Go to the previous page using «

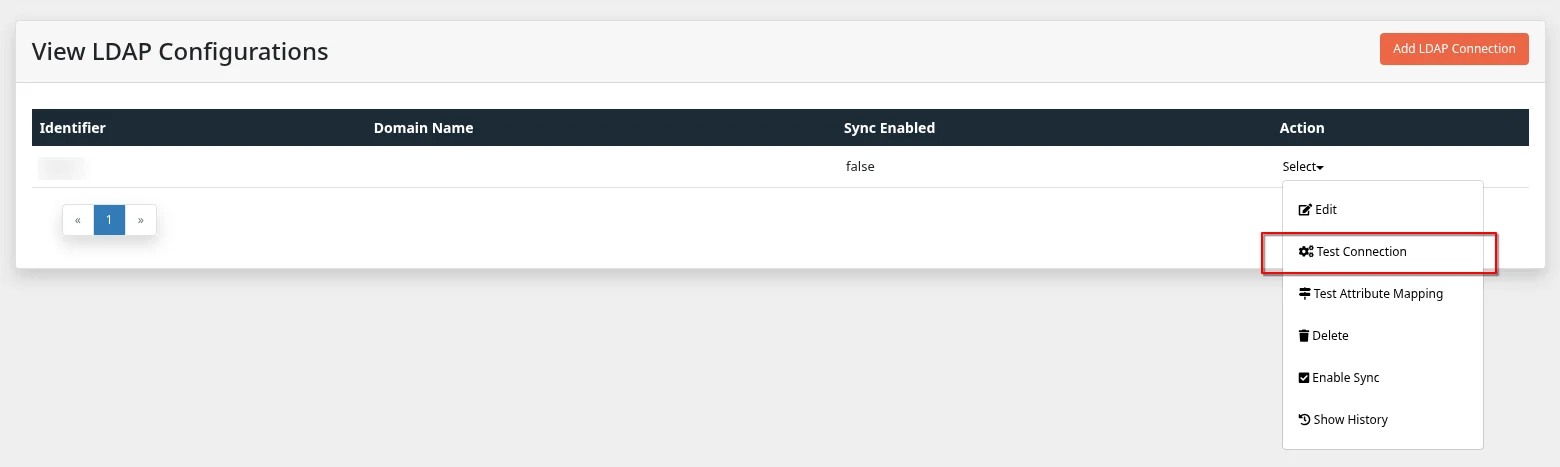click(x=78, y=220)
